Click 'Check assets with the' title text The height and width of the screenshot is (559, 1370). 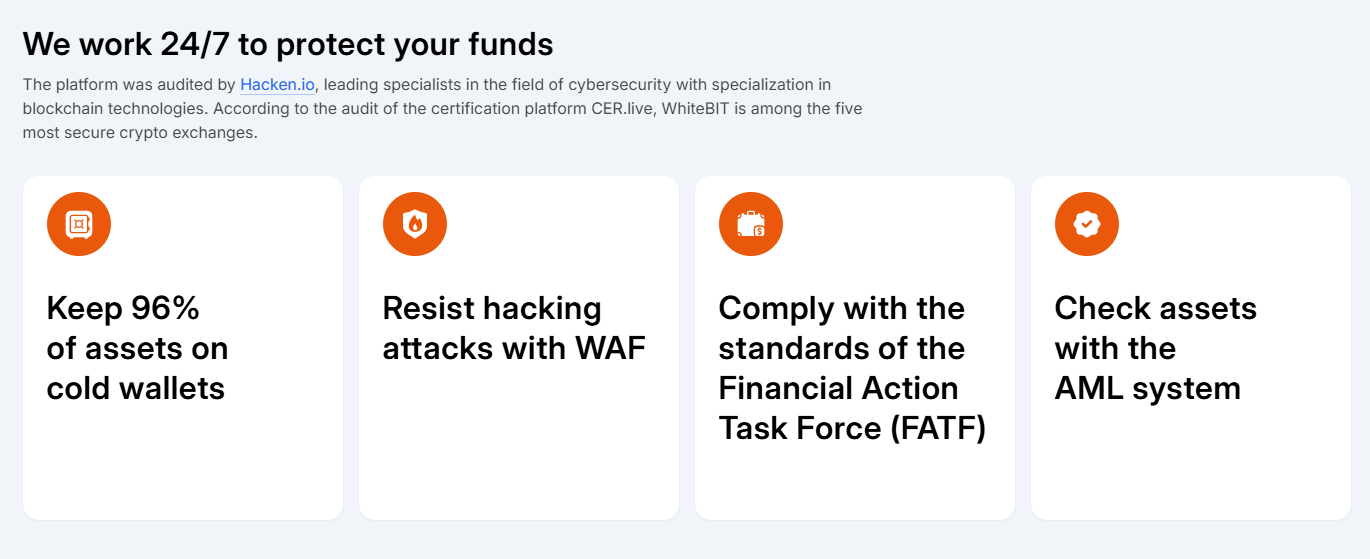(1155, 328)
